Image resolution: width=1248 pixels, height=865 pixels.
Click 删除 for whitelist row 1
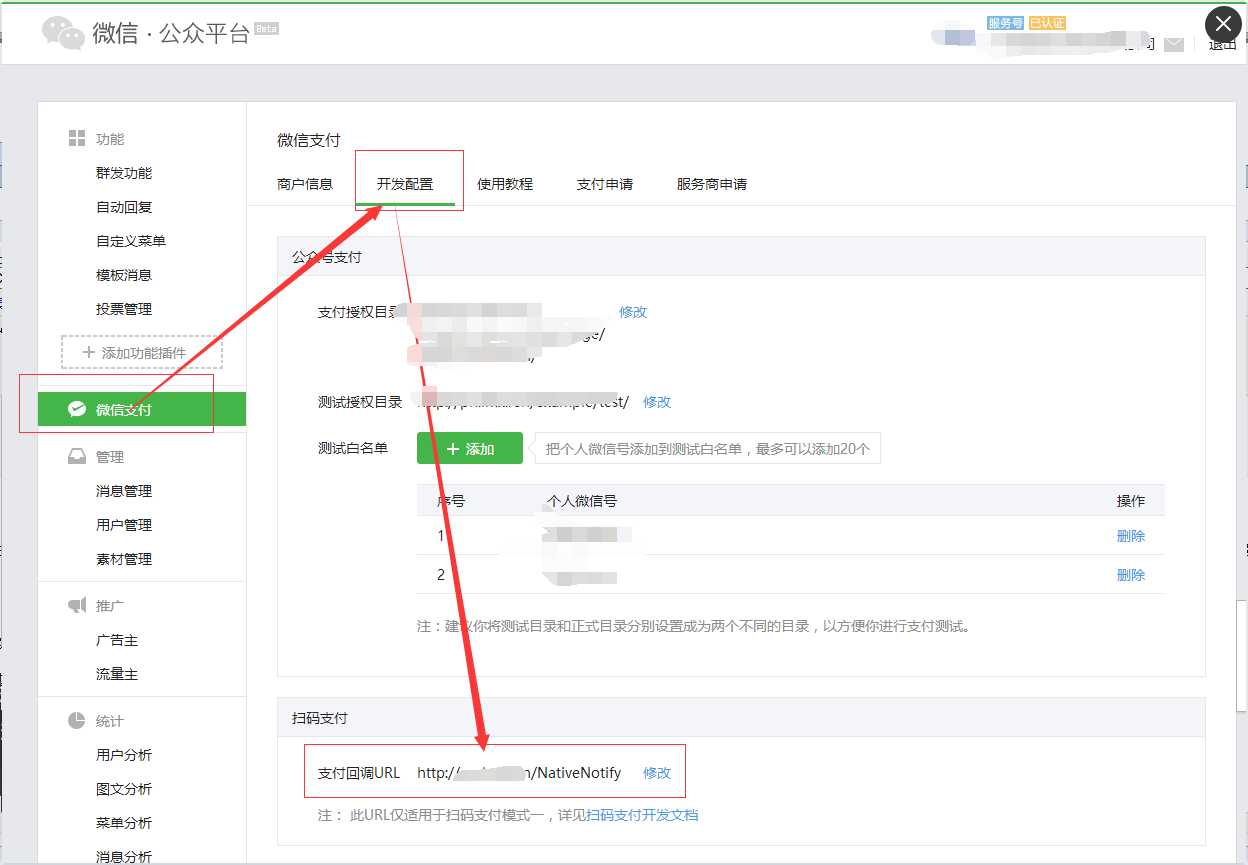click(1131, 536)
